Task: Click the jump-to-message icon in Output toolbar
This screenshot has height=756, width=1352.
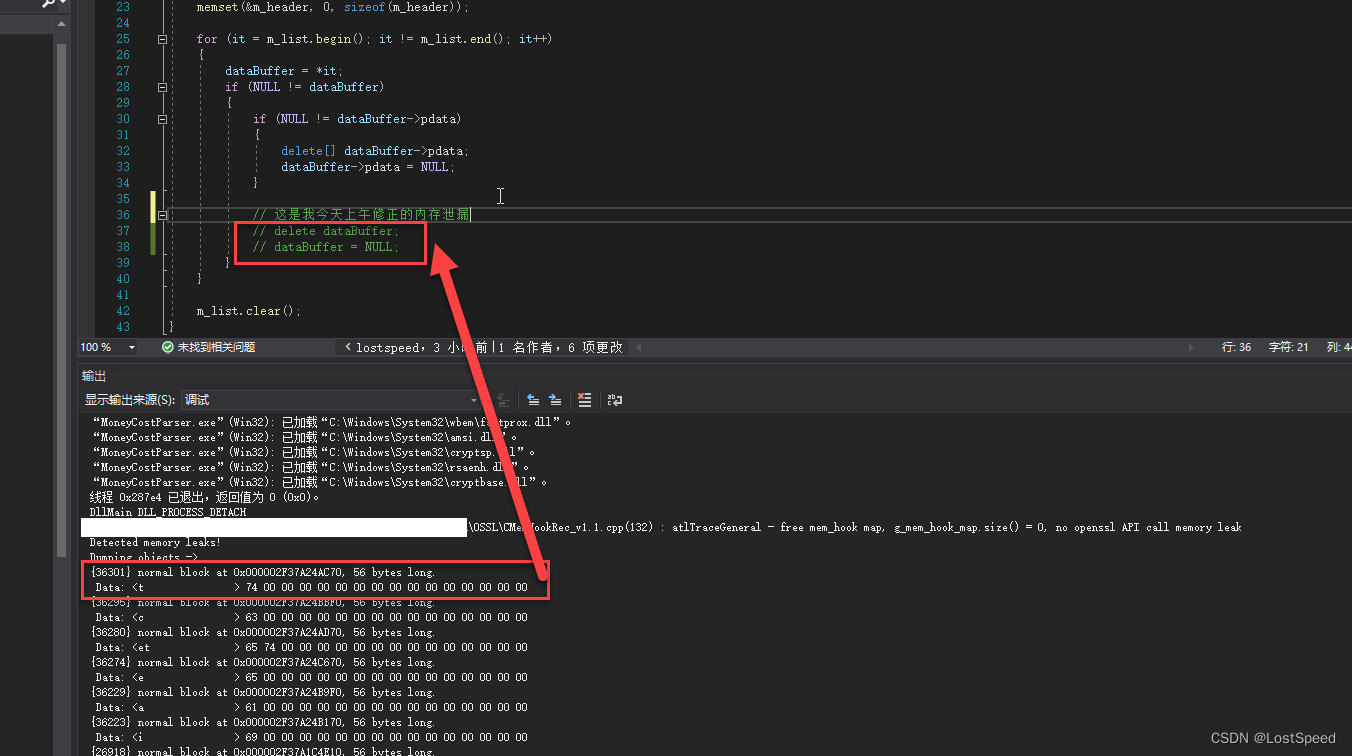Action: click(502, 399)
